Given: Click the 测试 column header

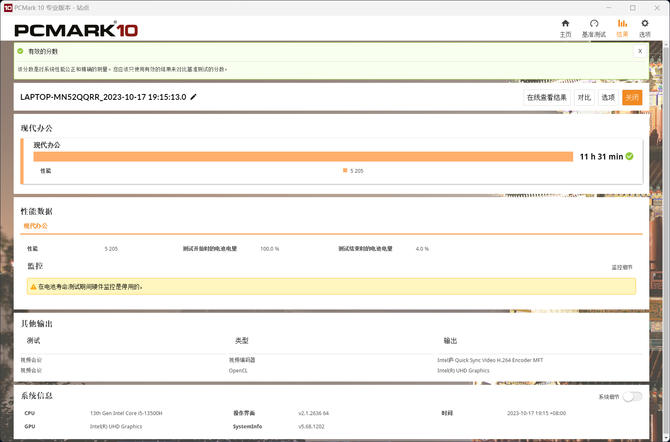Looking at the screenshot, I should pyautogui.click(x=33, y=341).
